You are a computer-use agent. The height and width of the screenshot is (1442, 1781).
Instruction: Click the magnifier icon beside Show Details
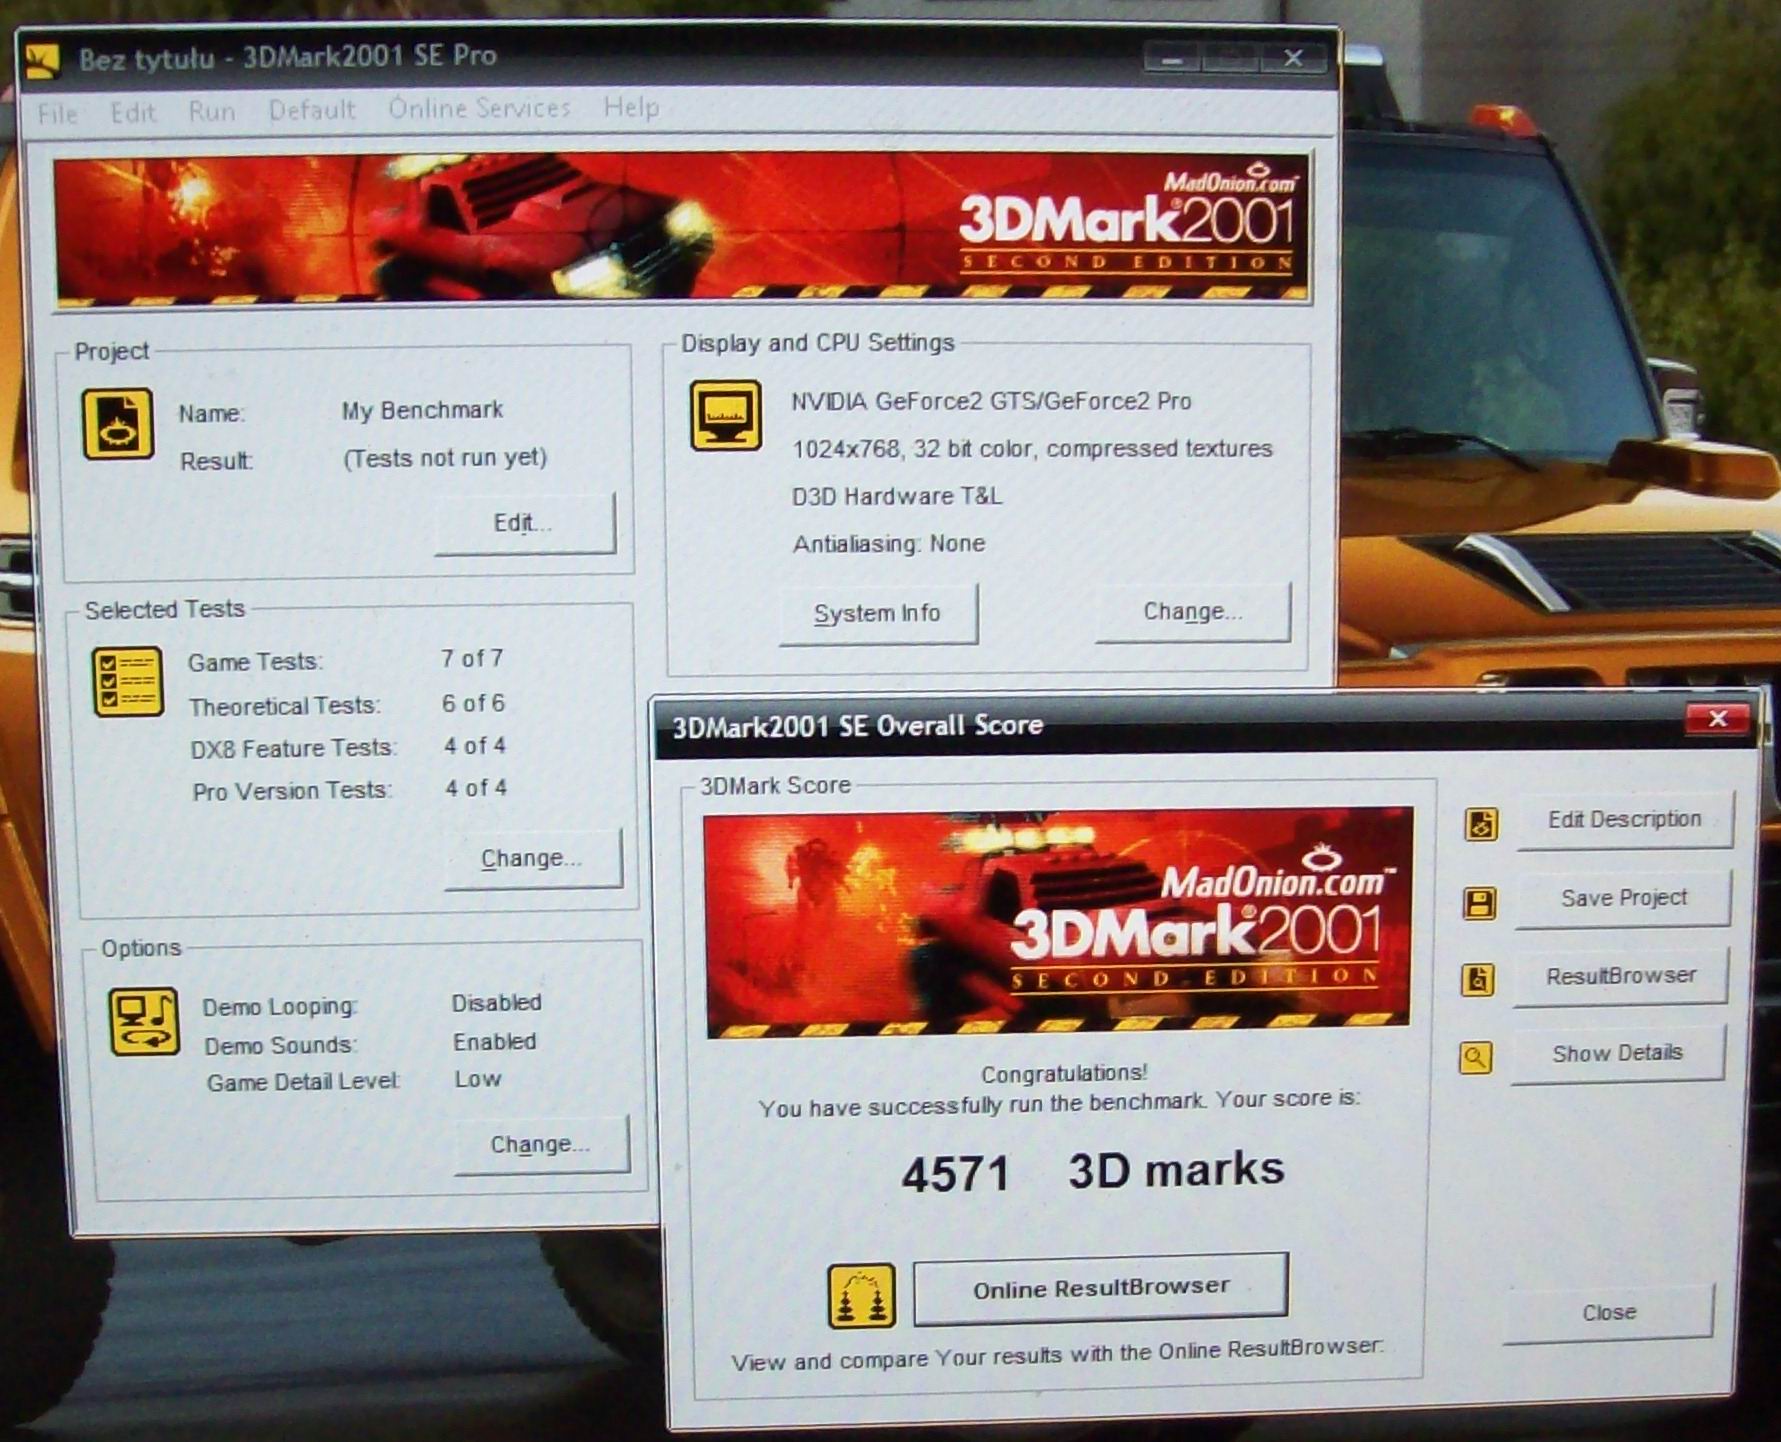click(1476, 1057)
